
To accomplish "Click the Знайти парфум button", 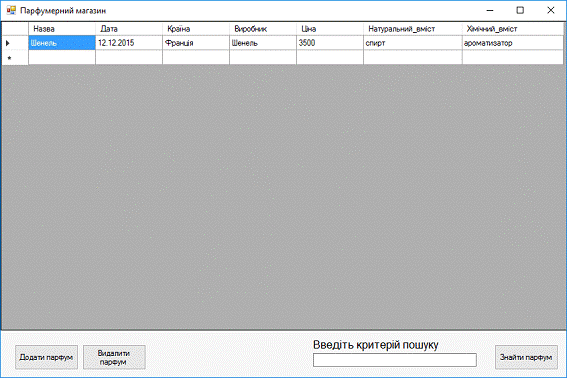I will [x=526, y=357].
